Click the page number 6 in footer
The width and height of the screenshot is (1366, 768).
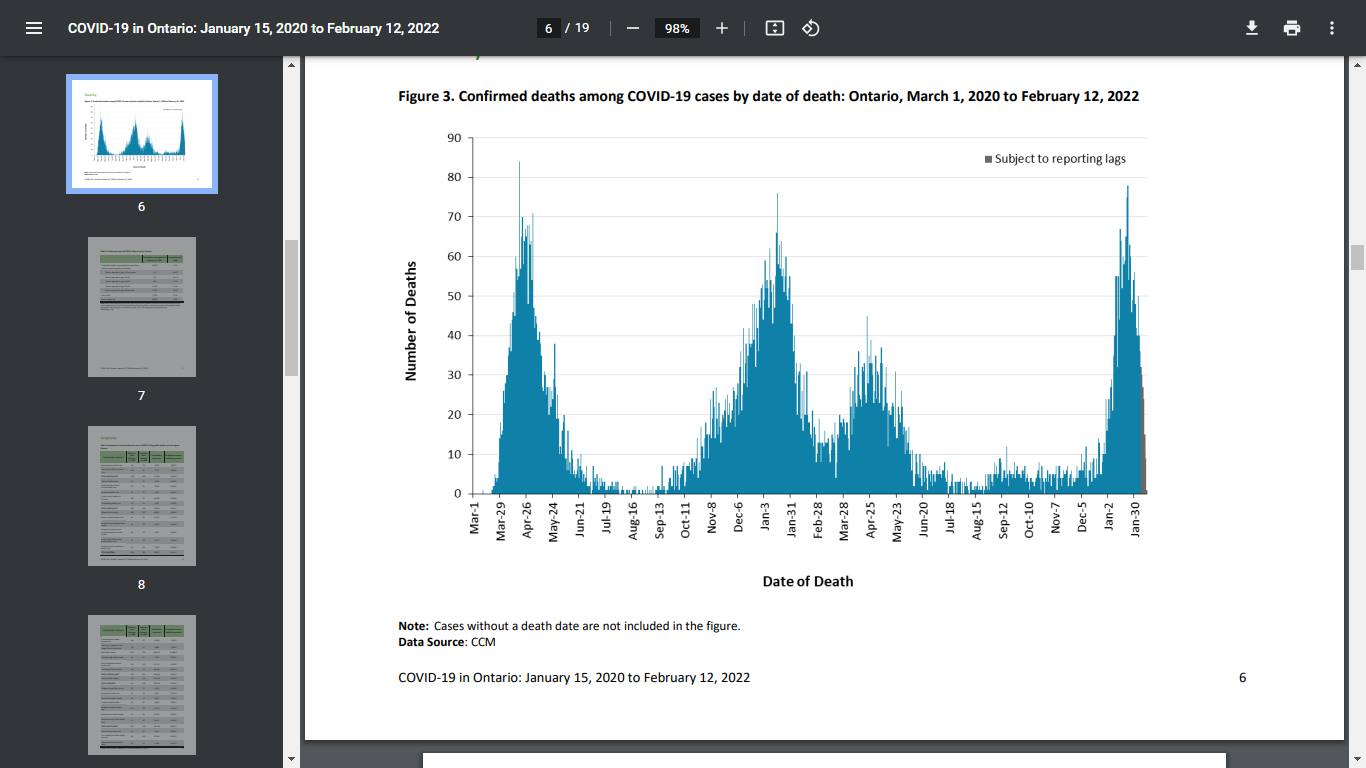(x=1242, y=677)
